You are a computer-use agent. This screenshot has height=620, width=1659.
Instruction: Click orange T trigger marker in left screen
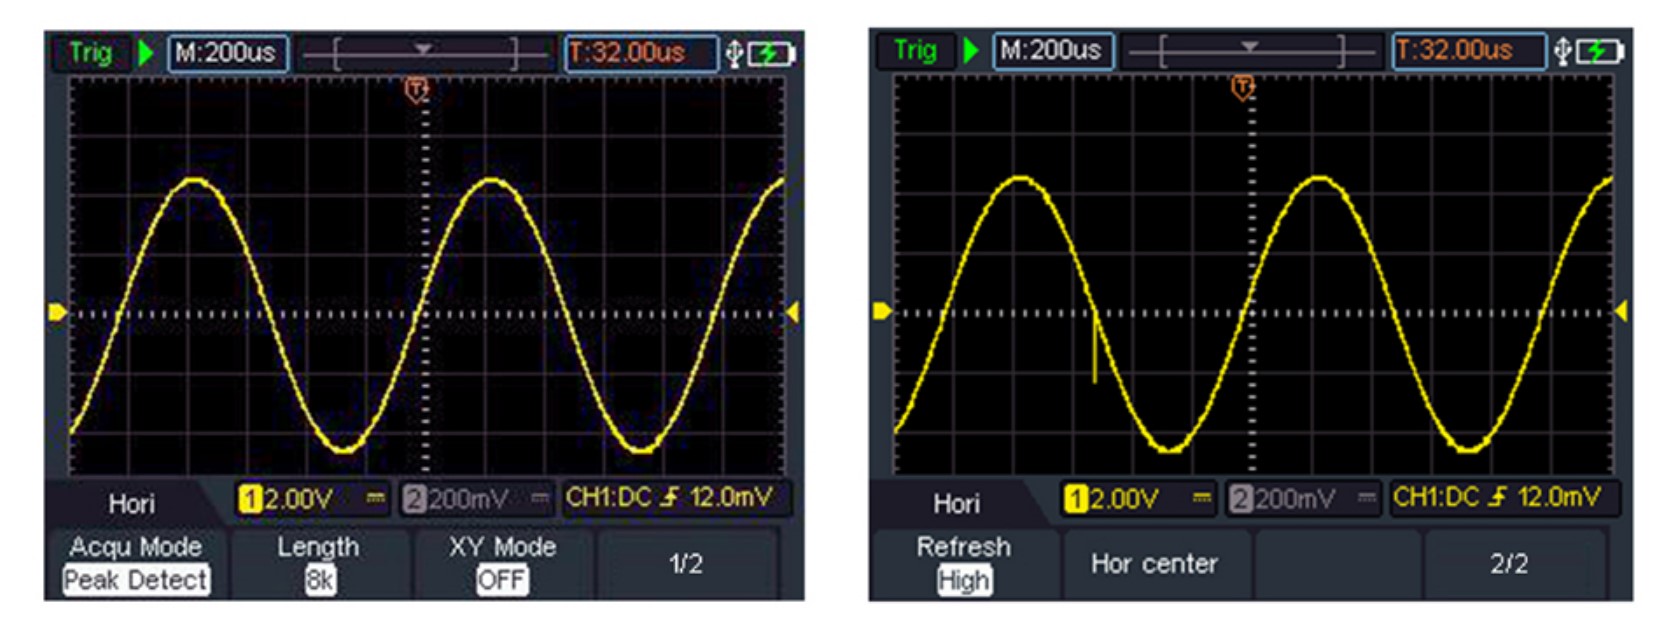pos(416,90)
